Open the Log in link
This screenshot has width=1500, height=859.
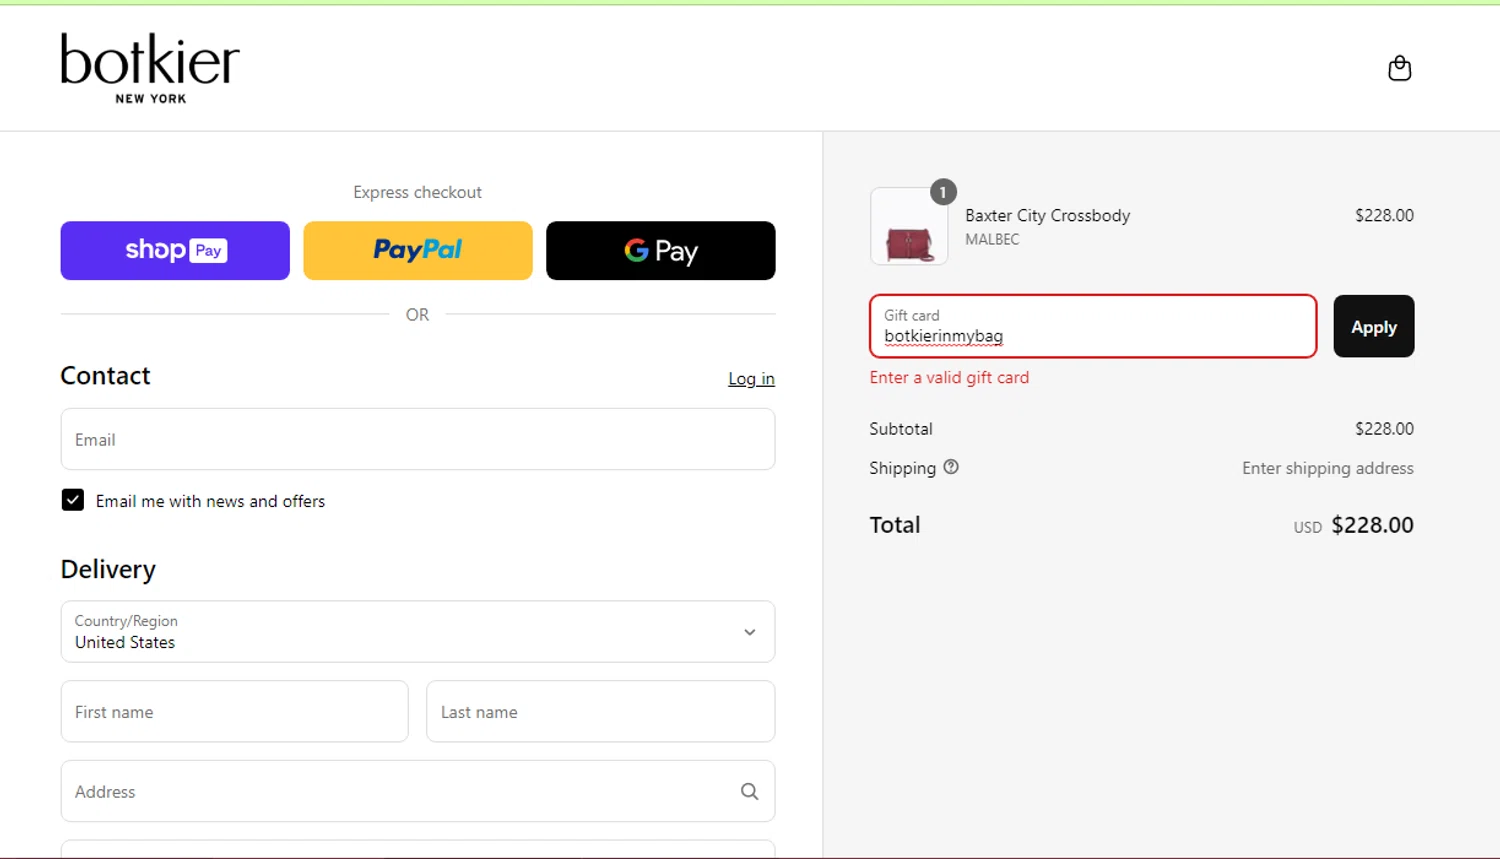pos(751,378)
